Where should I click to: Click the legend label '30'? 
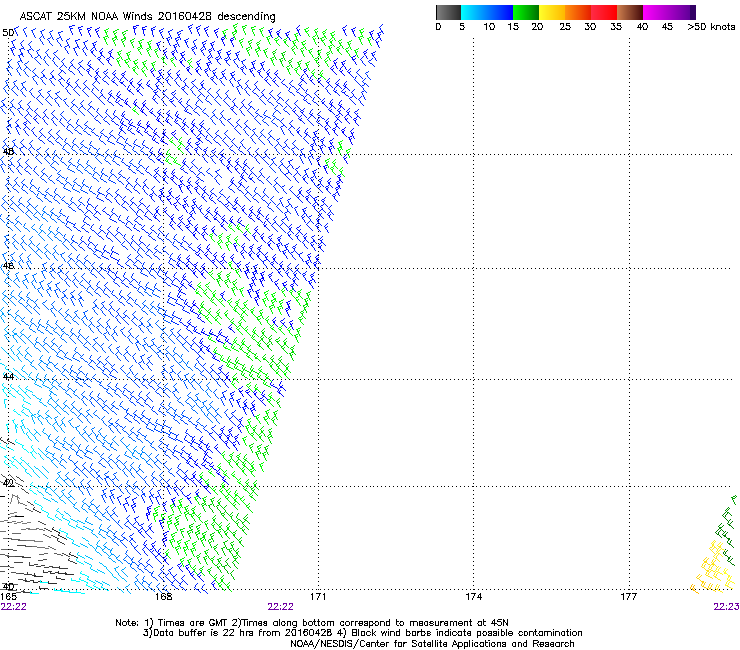coord(590,27)
